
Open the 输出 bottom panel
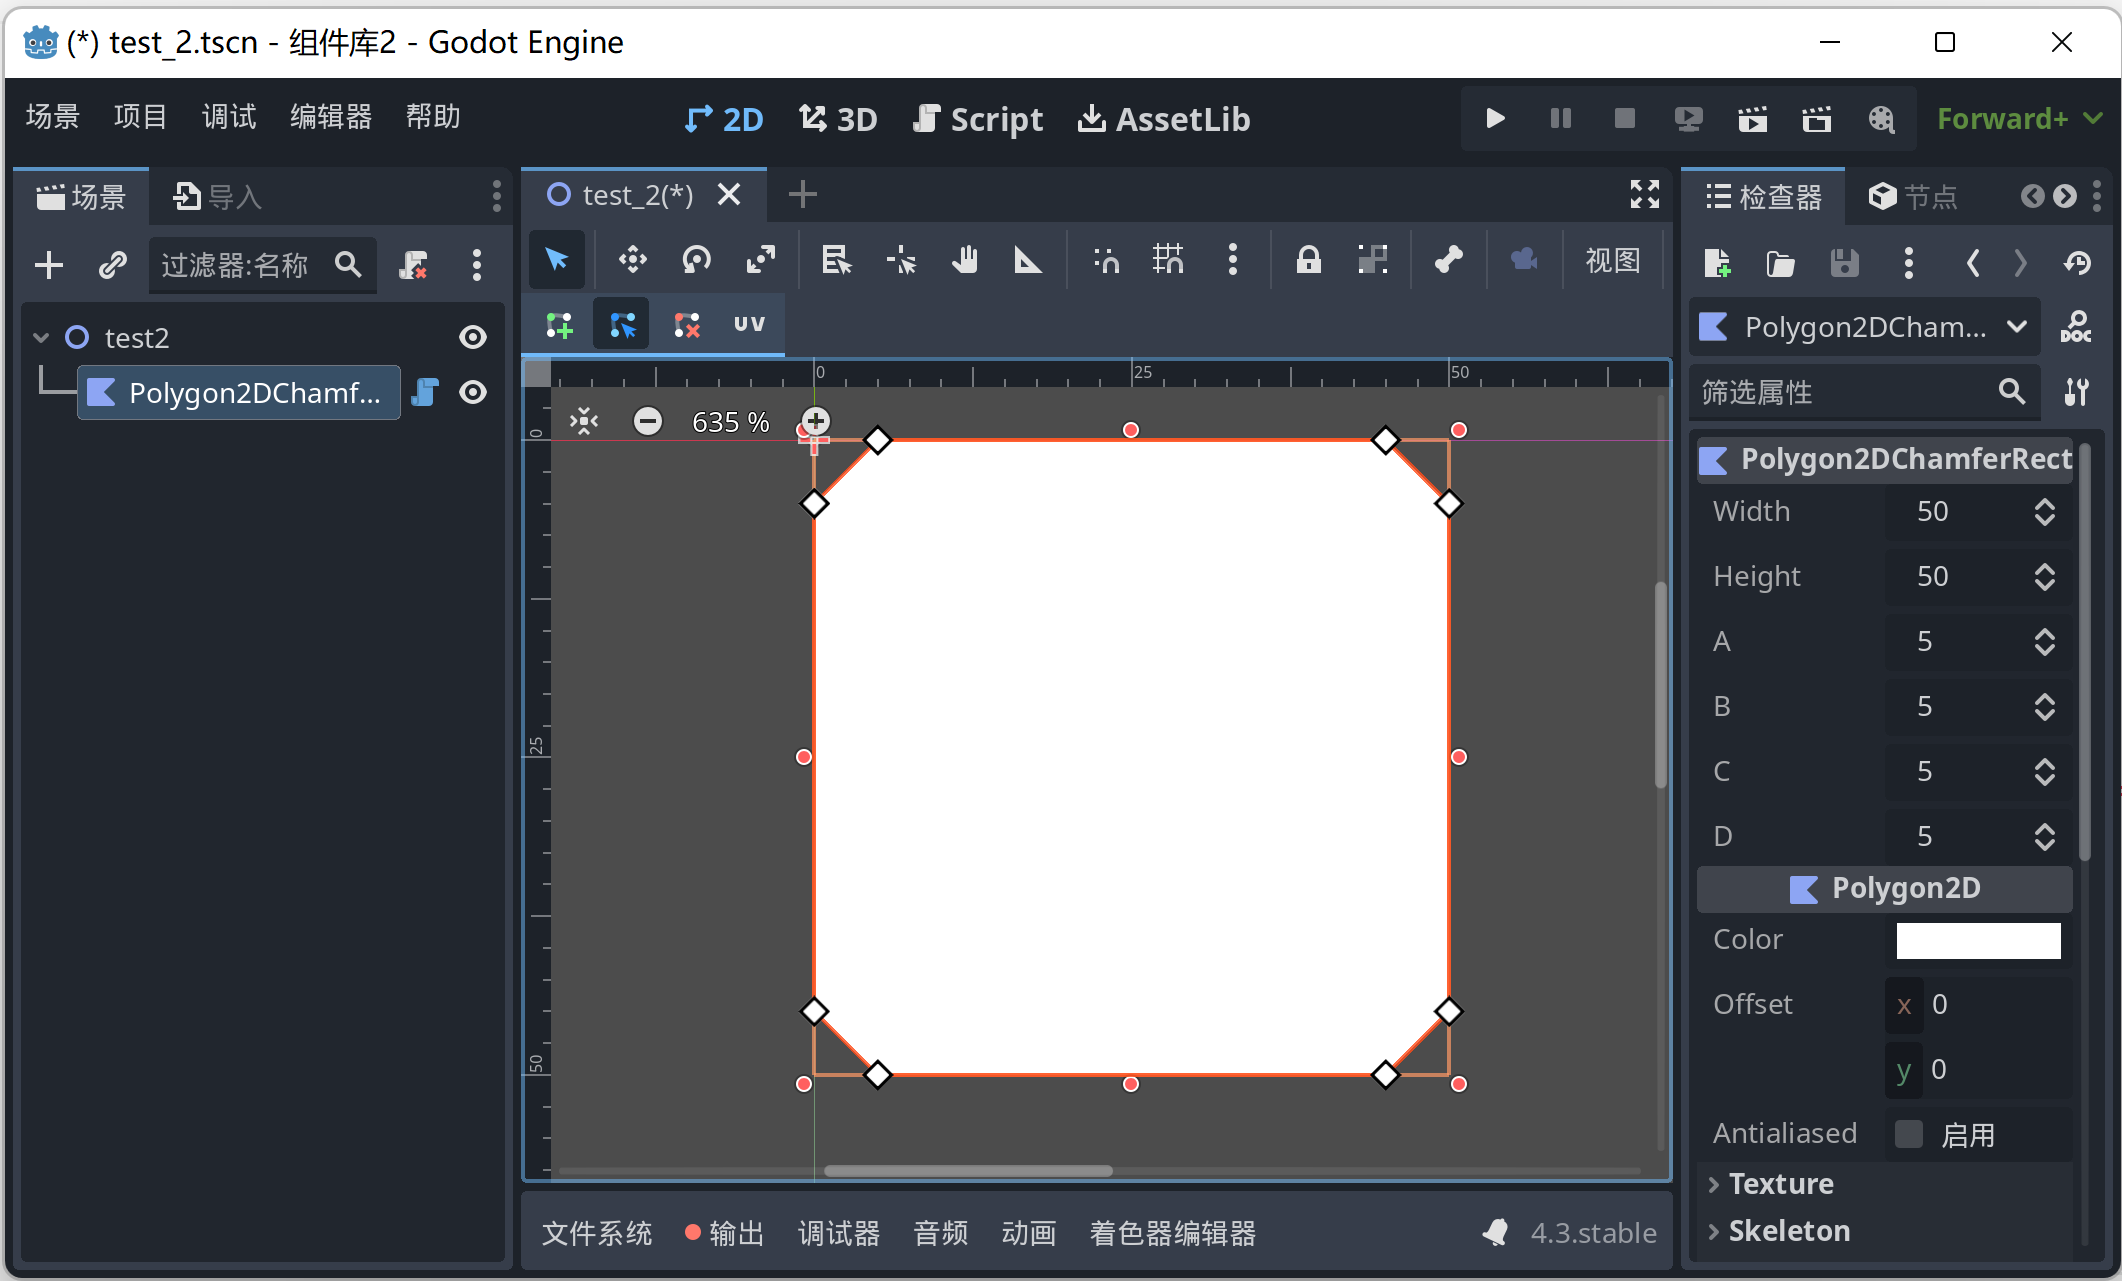click(x=725, y=1233)
